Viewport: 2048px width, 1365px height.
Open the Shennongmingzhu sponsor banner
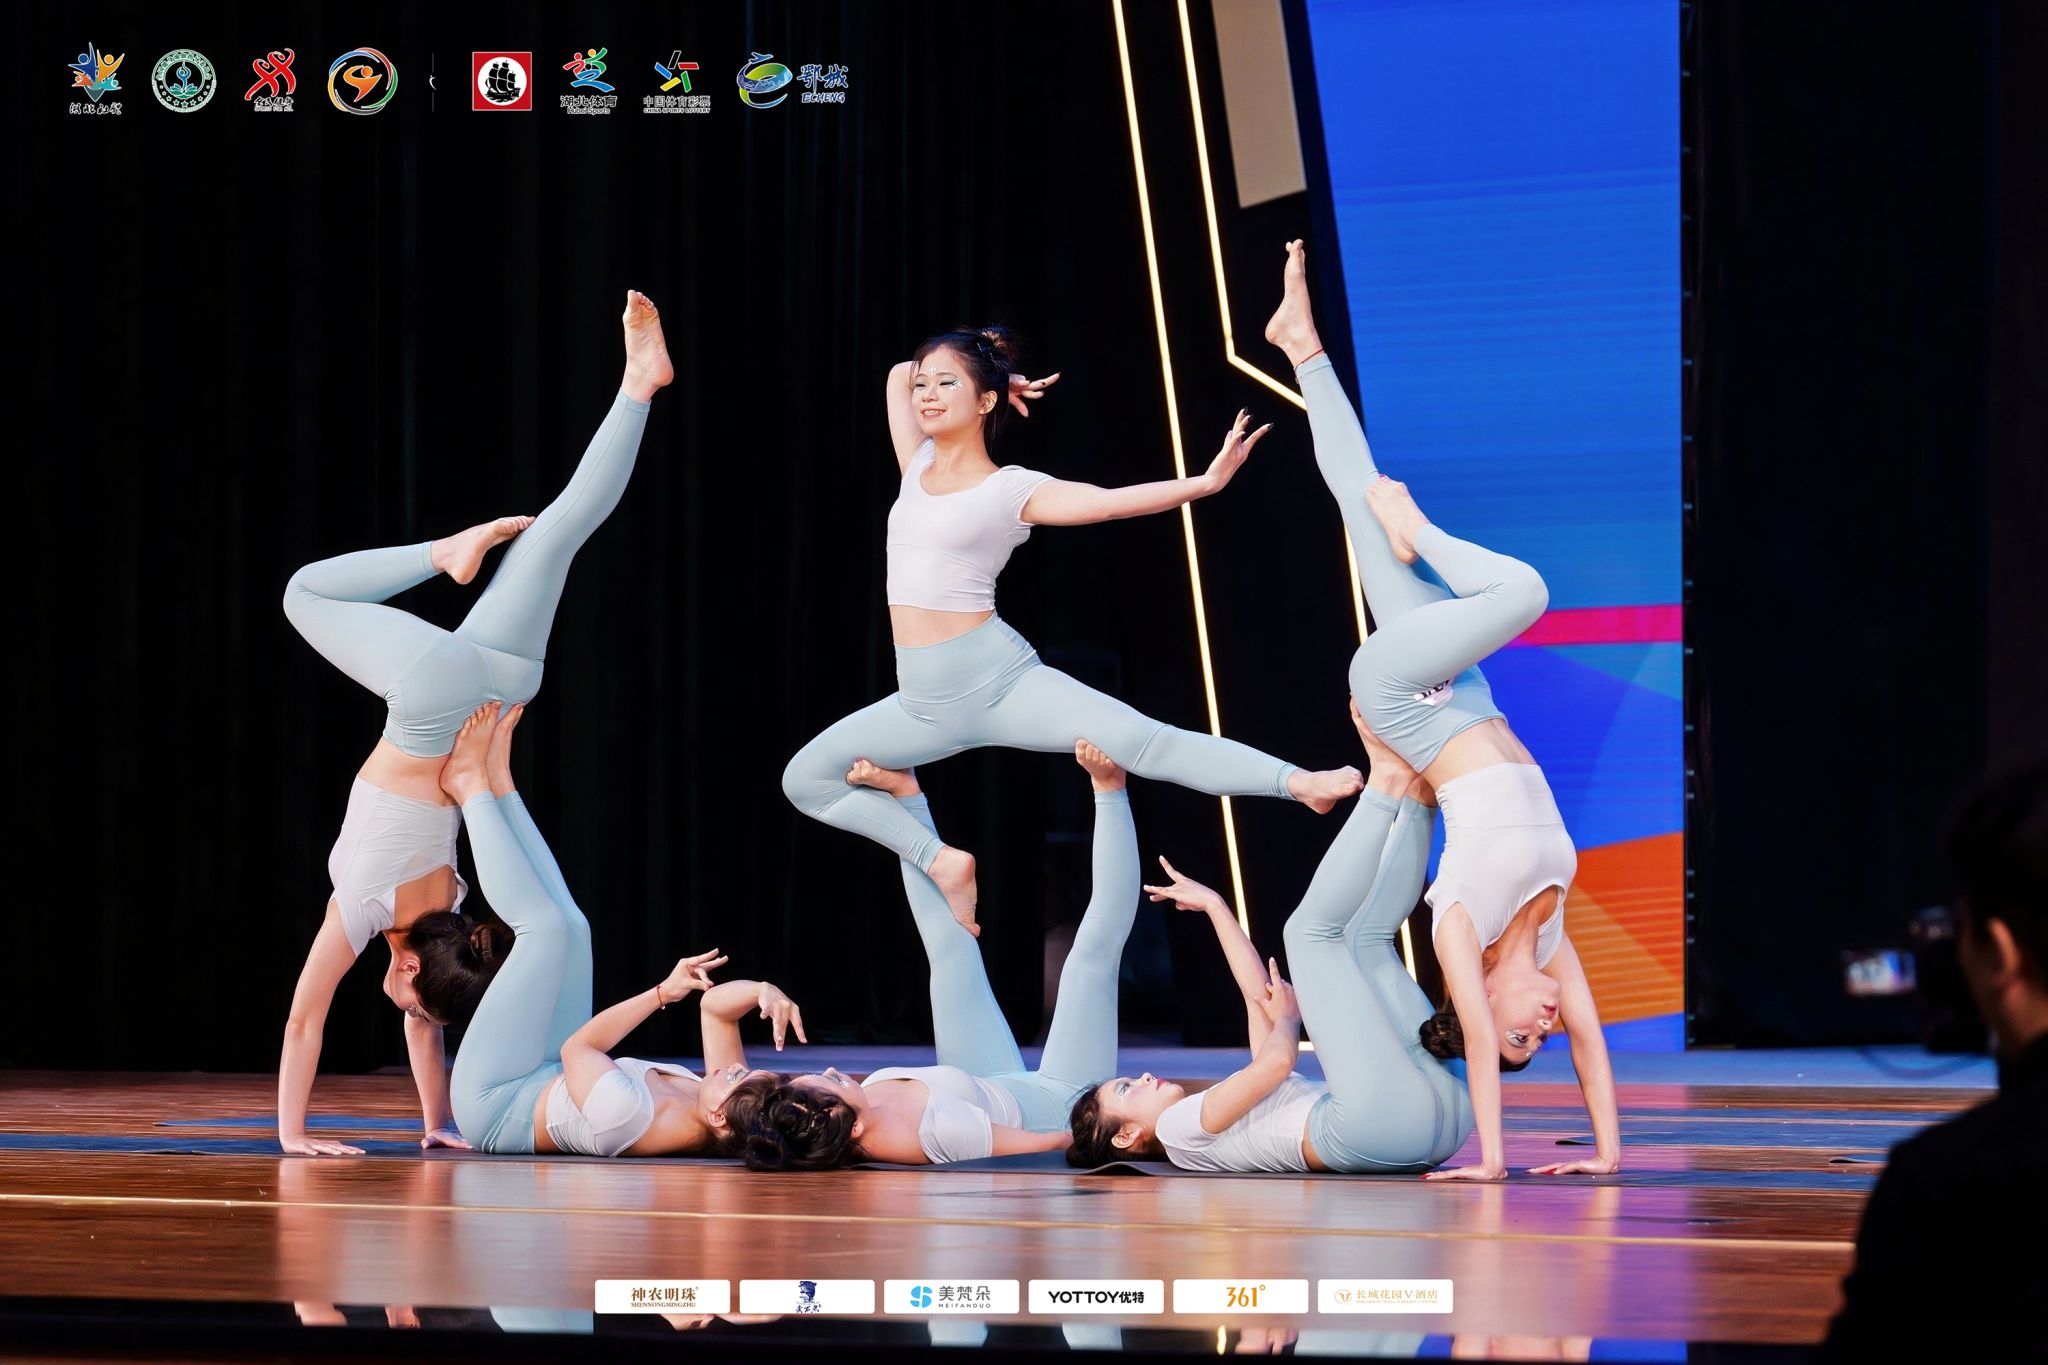(x=662, y=1296)
